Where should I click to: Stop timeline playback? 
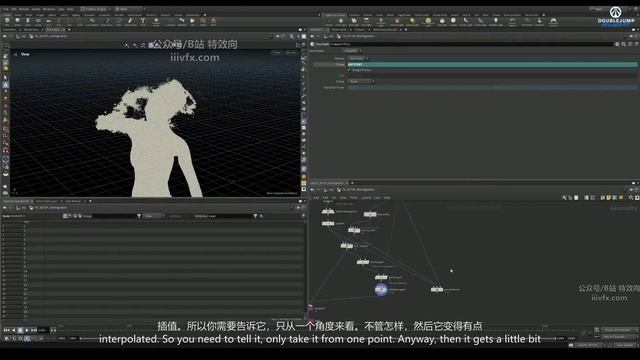coord(20,330)
